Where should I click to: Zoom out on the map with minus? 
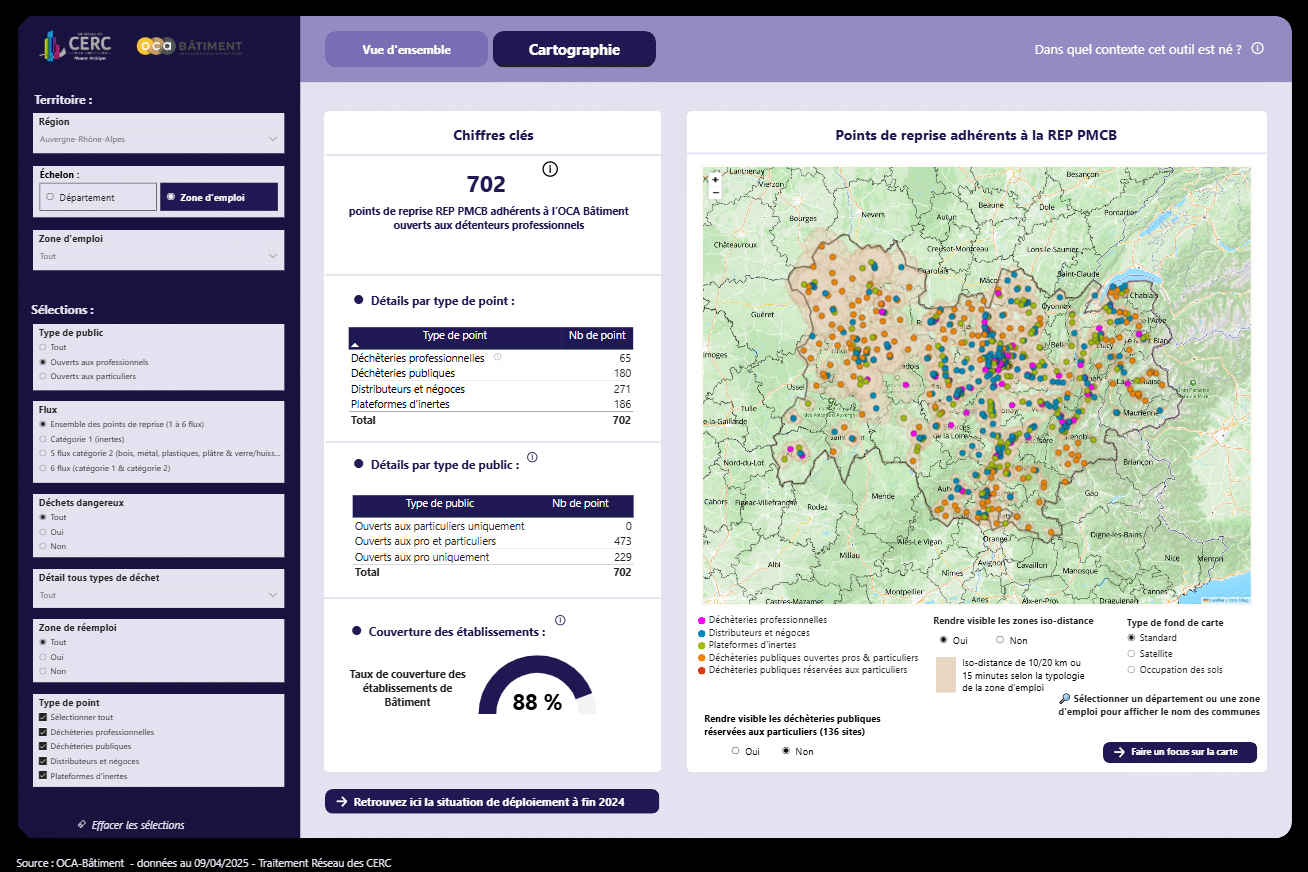click(715, 192)
